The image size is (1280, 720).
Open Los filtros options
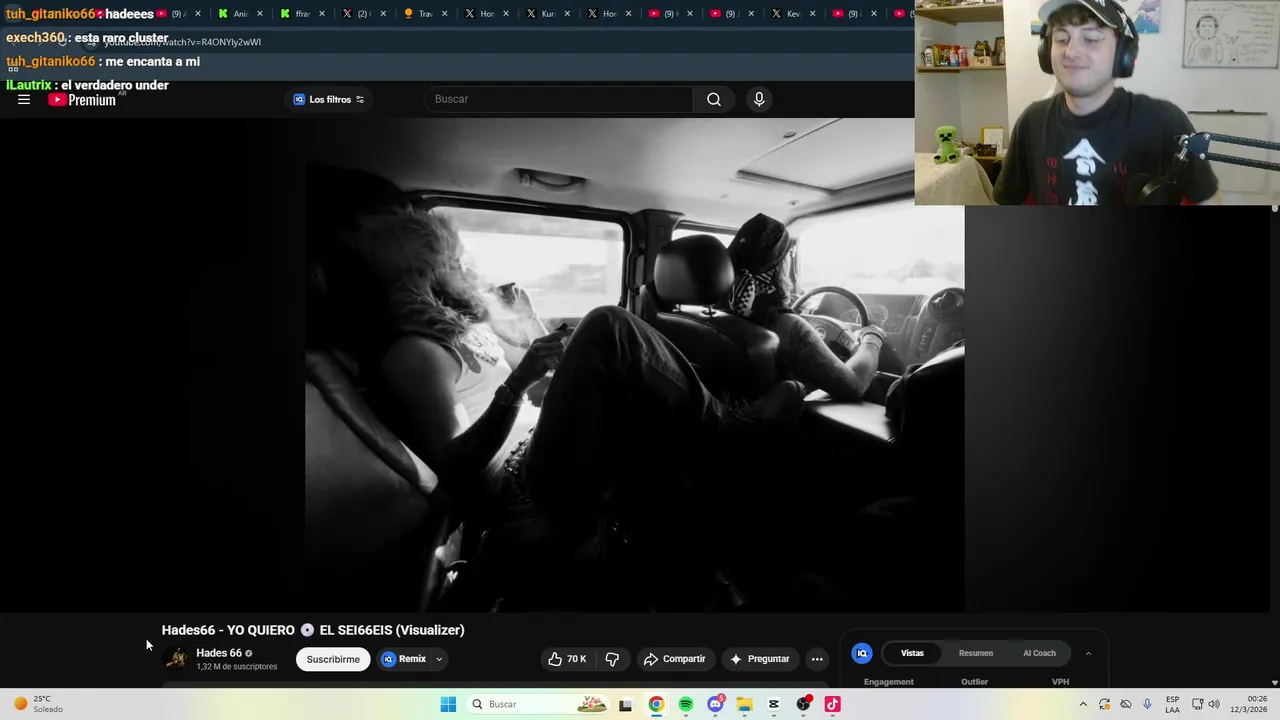point(329,99)
